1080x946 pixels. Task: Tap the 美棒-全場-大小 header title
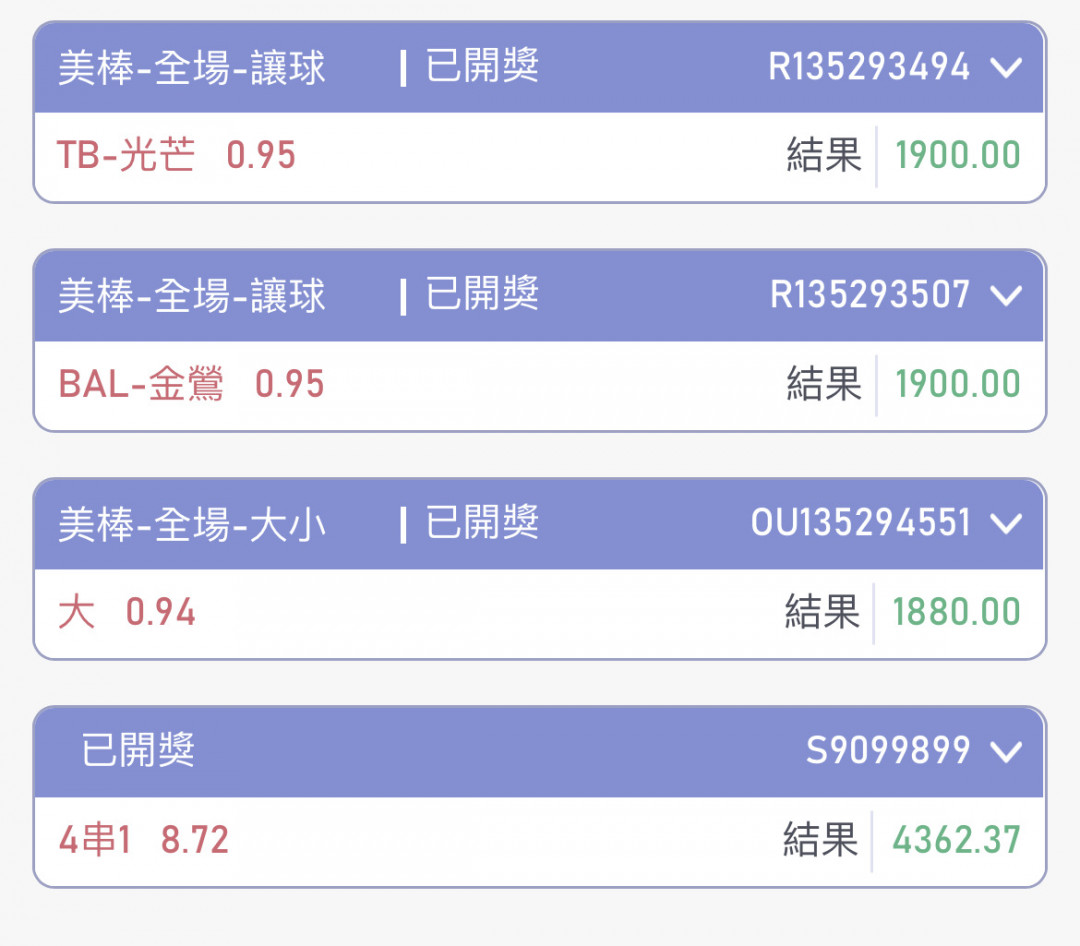pyautogui.click(x=192, y=525)
